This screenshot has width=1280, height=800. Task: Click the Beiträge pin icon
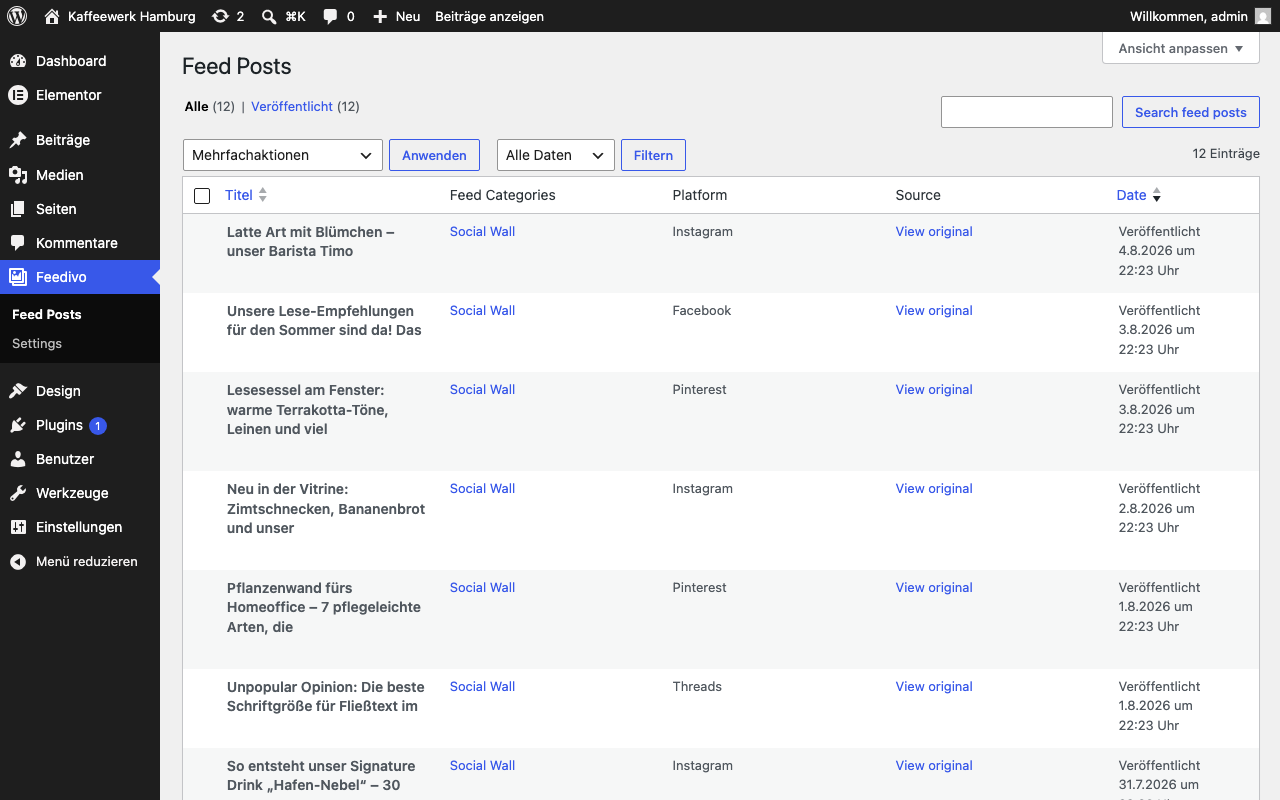pos(18,140)
